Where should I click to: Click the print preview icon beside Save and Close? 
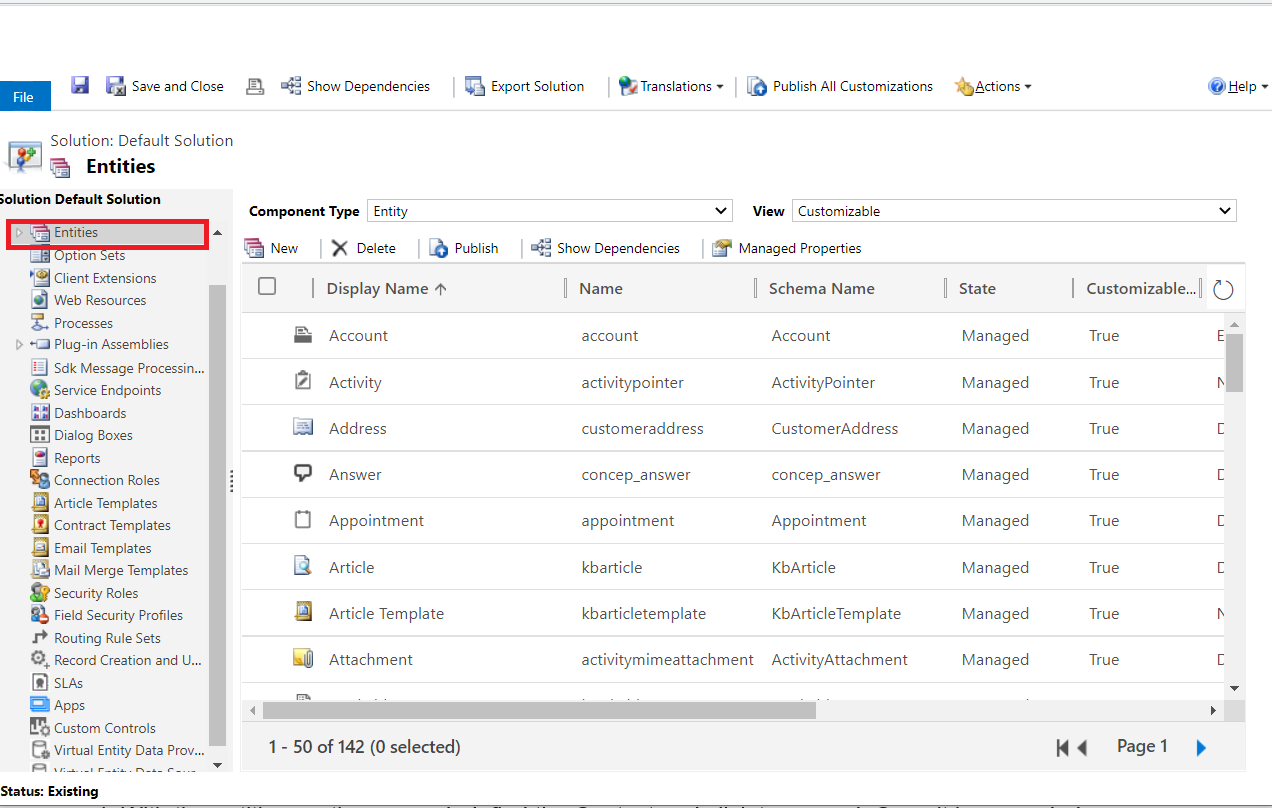point(255,86)
